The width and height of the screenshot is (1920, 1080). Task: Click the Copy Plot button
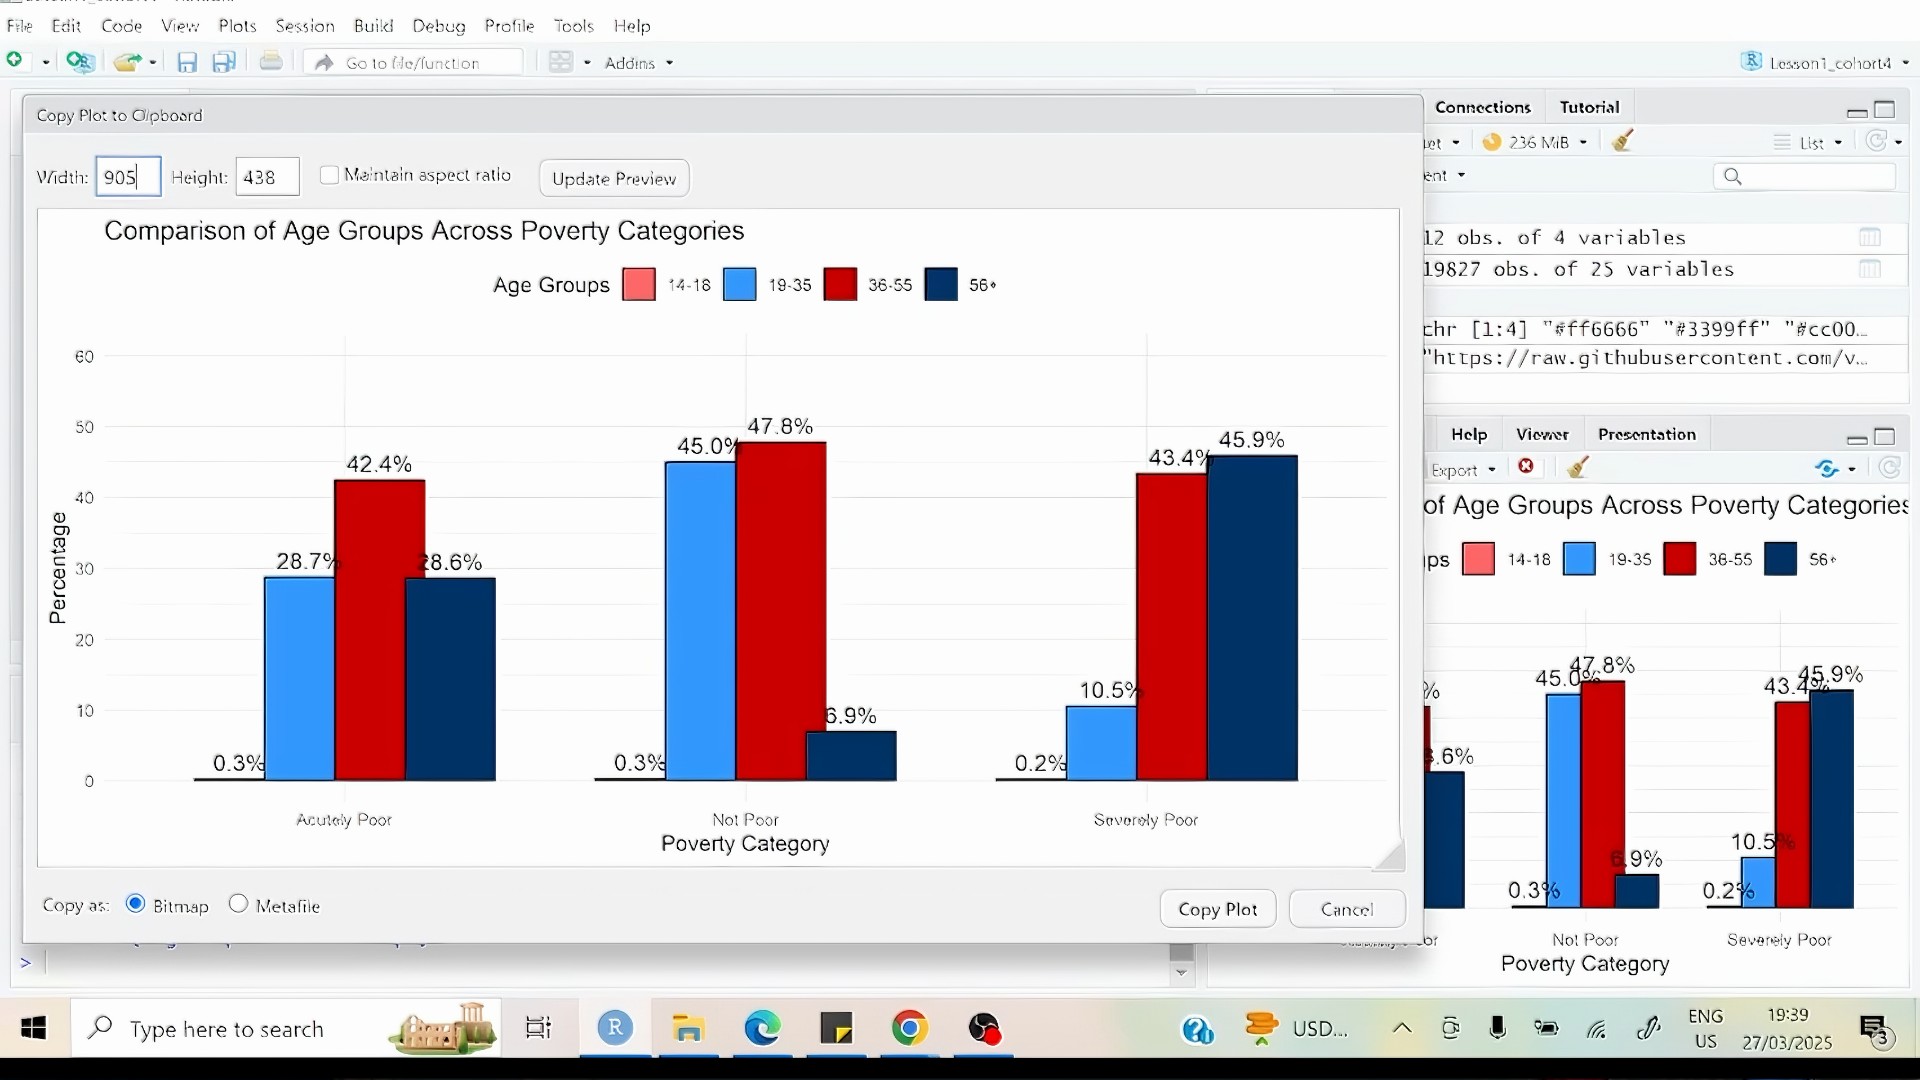(x=1217, y=908)
